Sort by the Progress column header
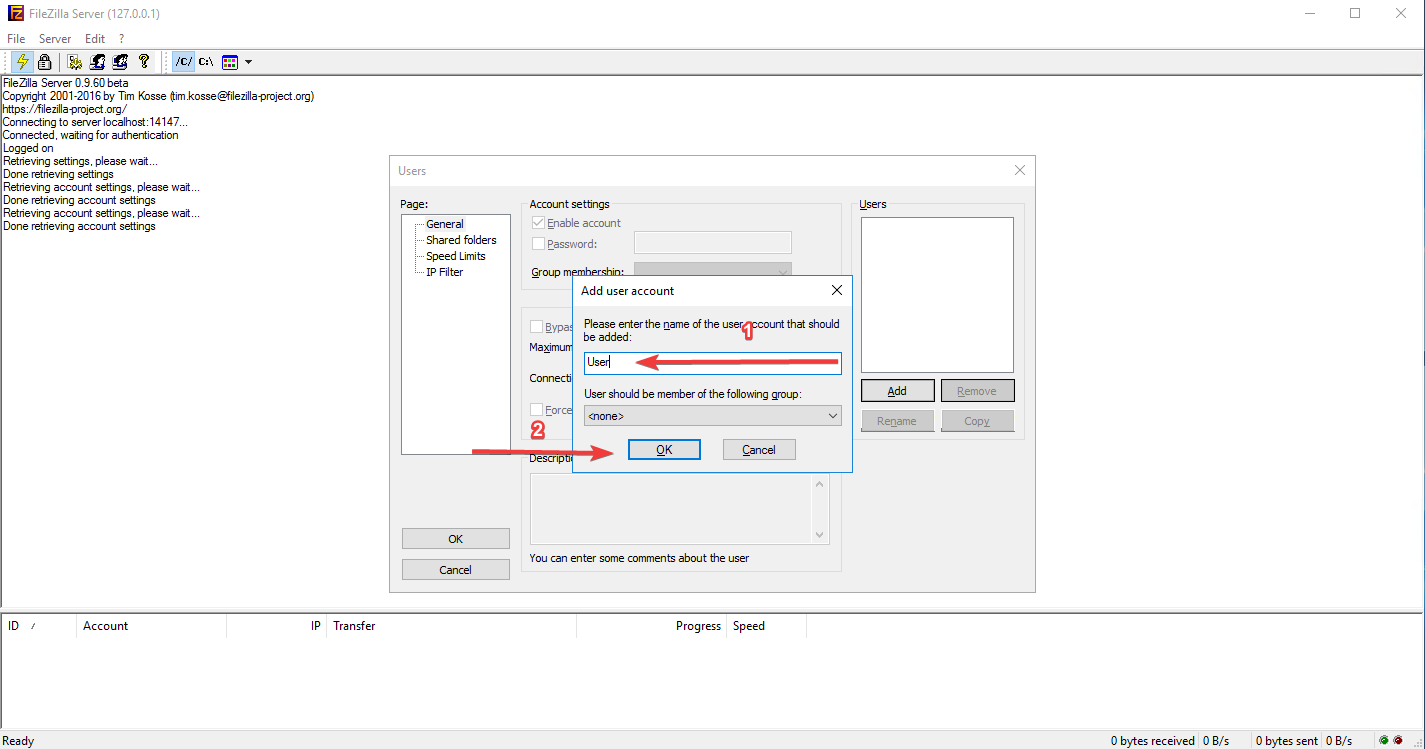 [x=651, y=626]
